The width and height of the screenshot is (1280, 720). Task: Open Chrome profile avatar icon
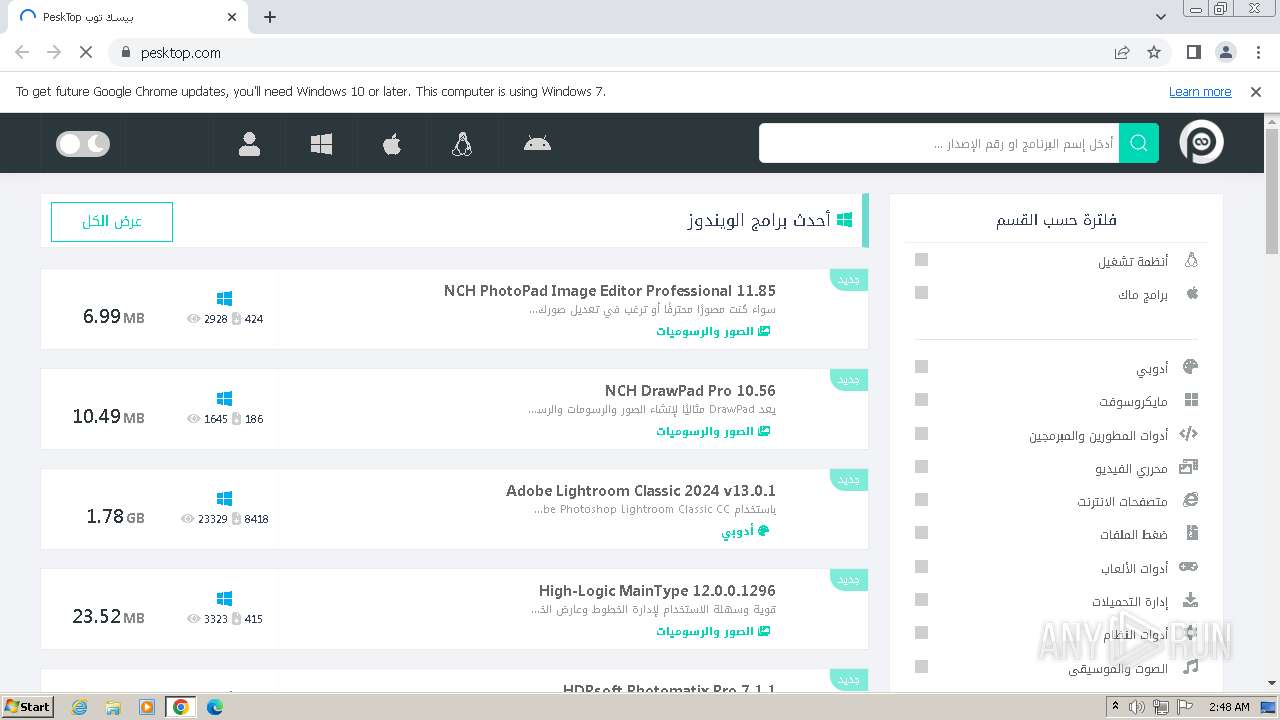1225,52
